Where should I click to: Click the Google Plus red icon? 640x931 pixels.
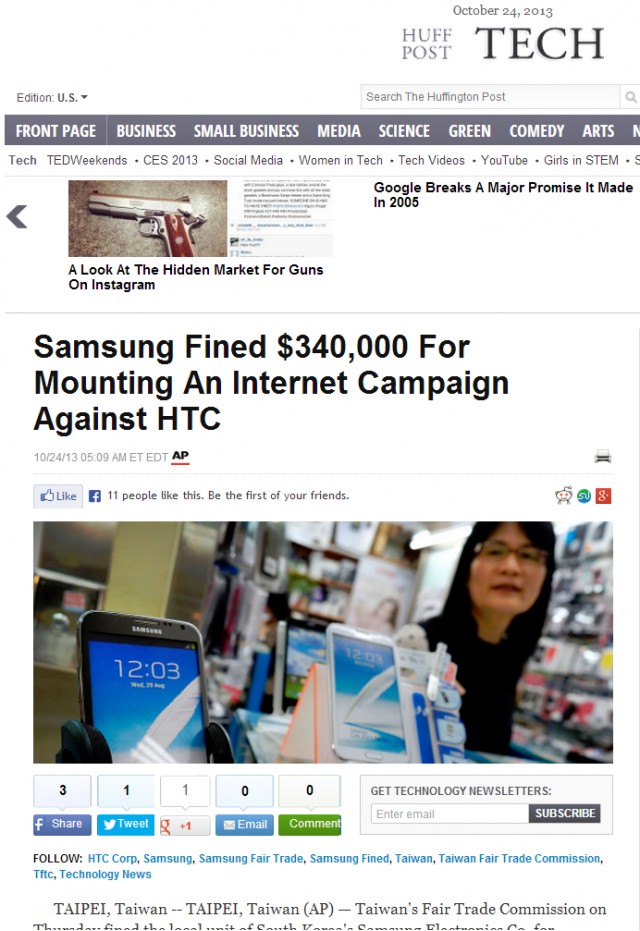tap(604, 496)
